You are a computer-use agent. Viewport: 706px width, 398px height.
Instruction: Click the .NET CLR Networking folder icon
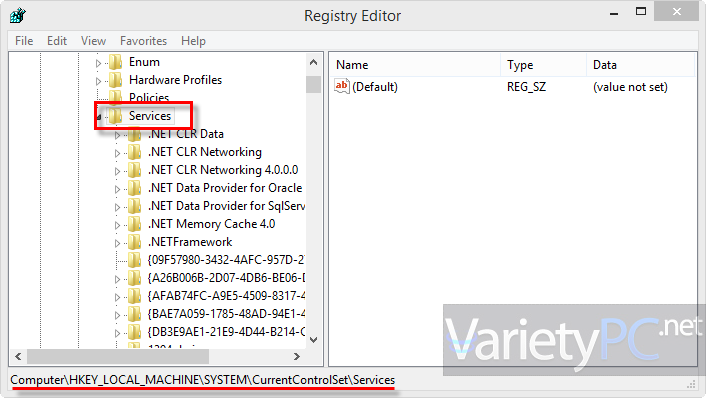(x=134, y=152)
